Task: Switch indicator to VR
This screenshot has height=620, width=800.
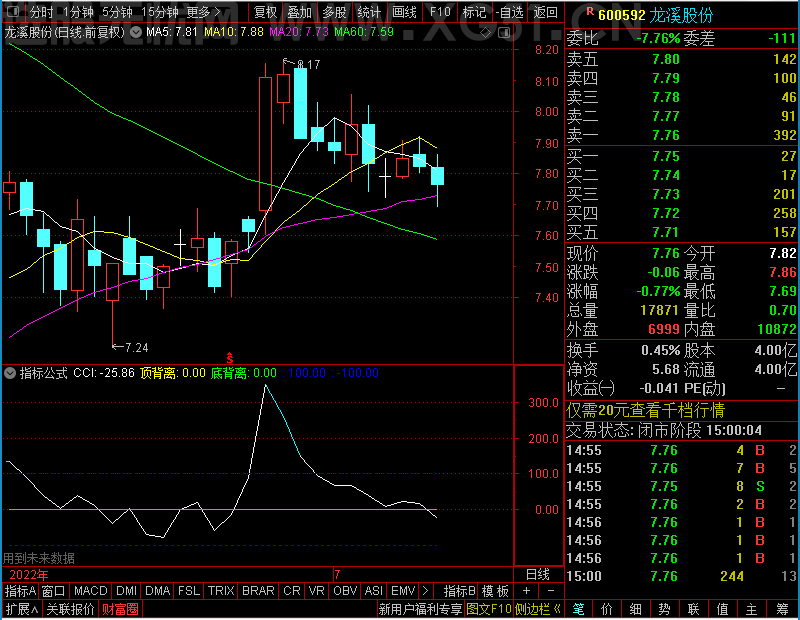Action: [316, 591]
